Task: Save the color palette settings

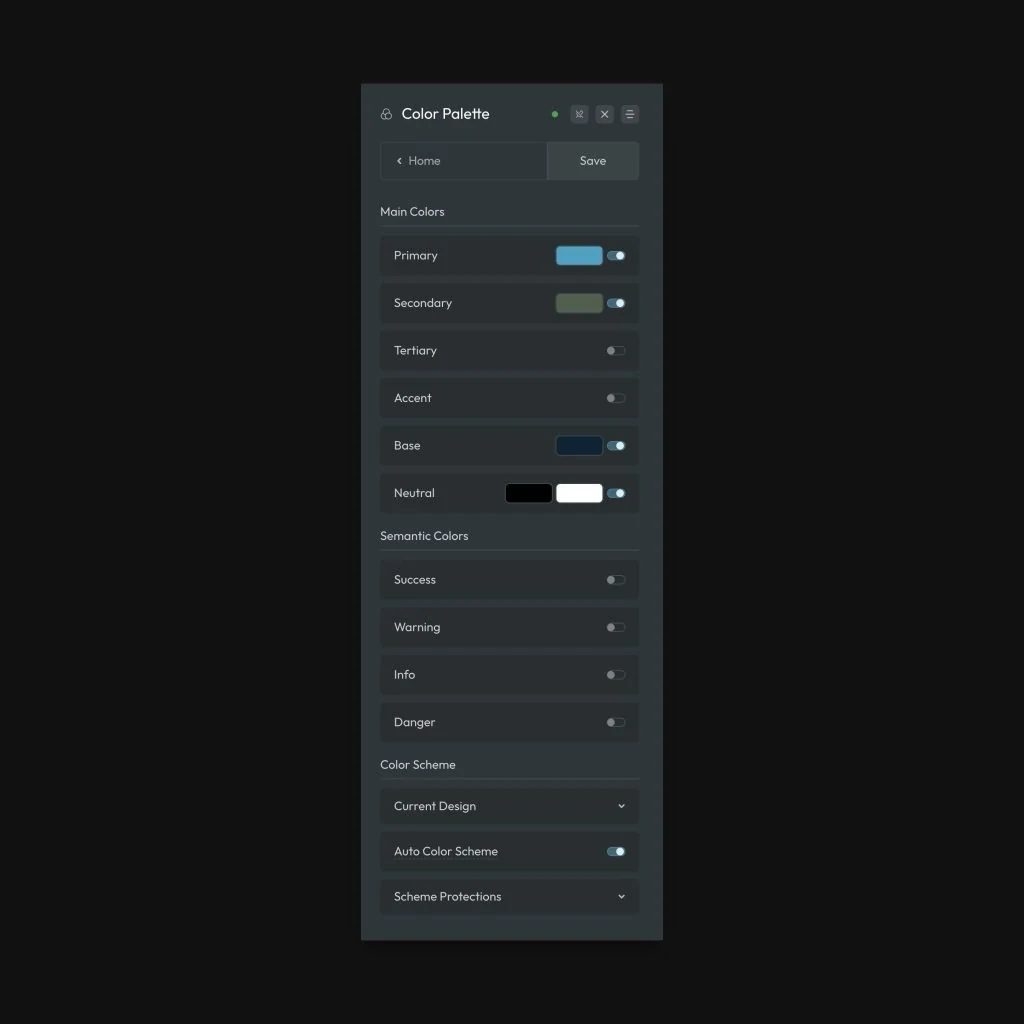Action: (x=592, y=161)
